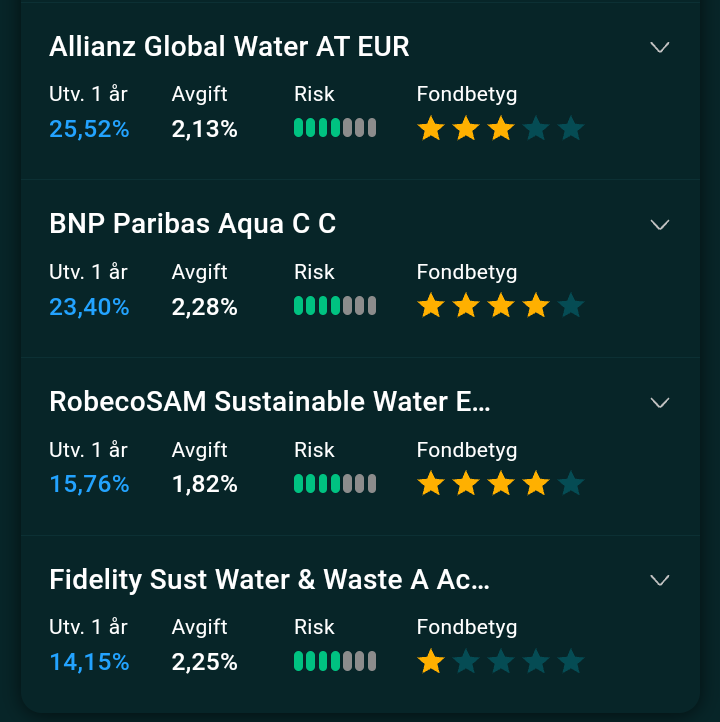Expand the Allianz Global Water fund row
This screenshot has width=720, height=722.
coord(659,47)
